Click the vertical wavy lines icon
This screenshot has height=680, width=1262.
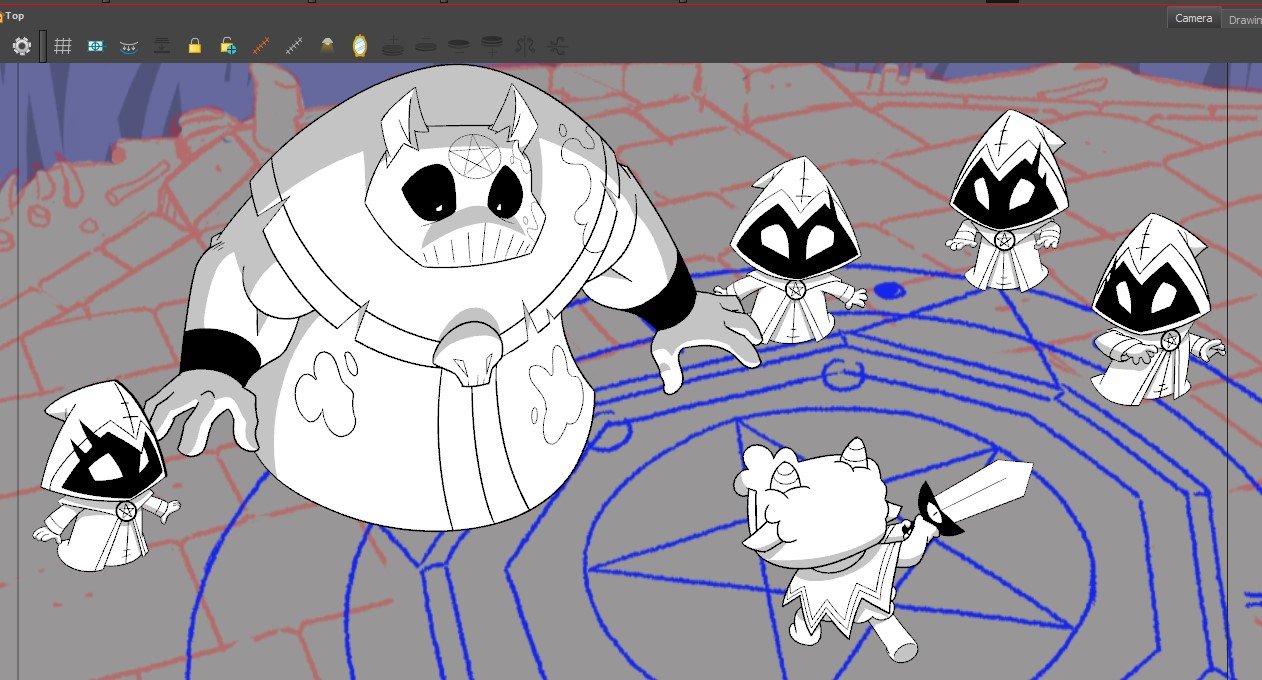coord(525,46)
